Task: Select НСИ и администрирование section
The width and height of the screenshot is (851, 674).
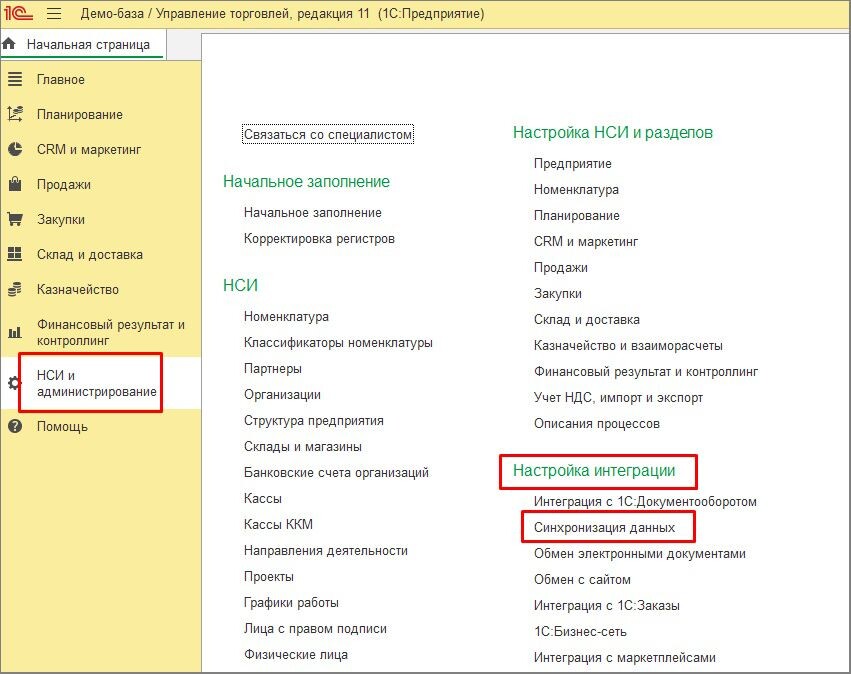Action: coord(97,383)
